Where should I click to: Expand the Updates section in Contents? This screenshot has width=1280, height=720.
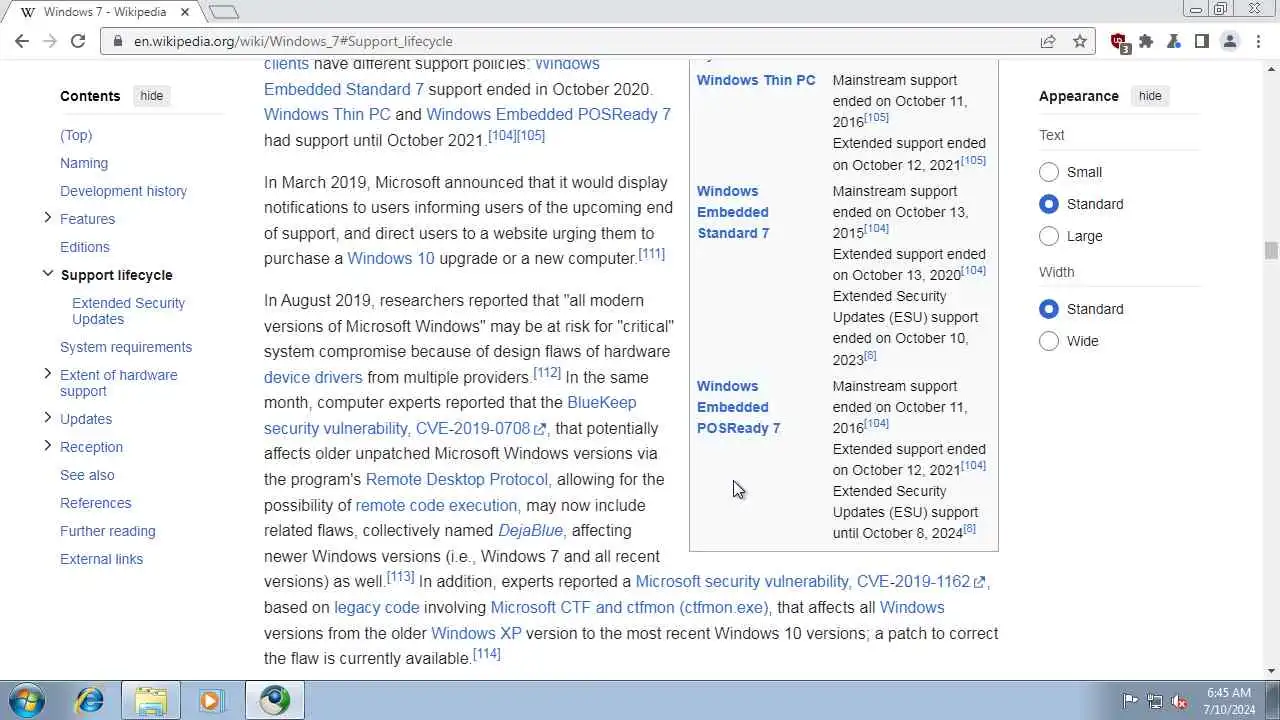point(47,418)
